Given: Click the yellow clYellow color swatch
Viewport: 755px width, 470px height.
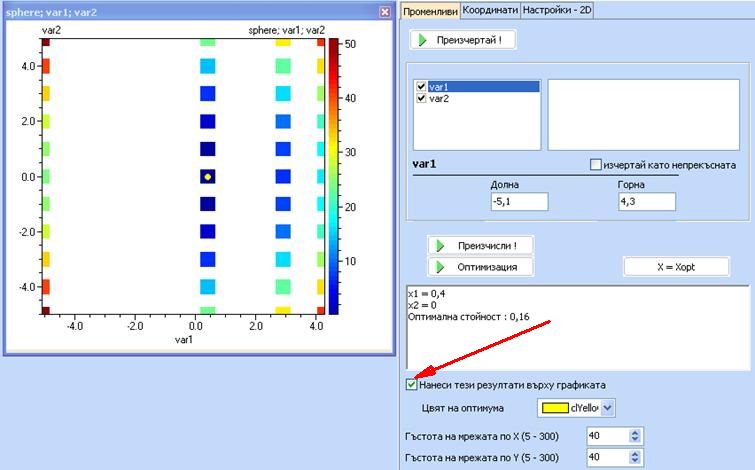Looking at the screenshot, I should (555, 407).
